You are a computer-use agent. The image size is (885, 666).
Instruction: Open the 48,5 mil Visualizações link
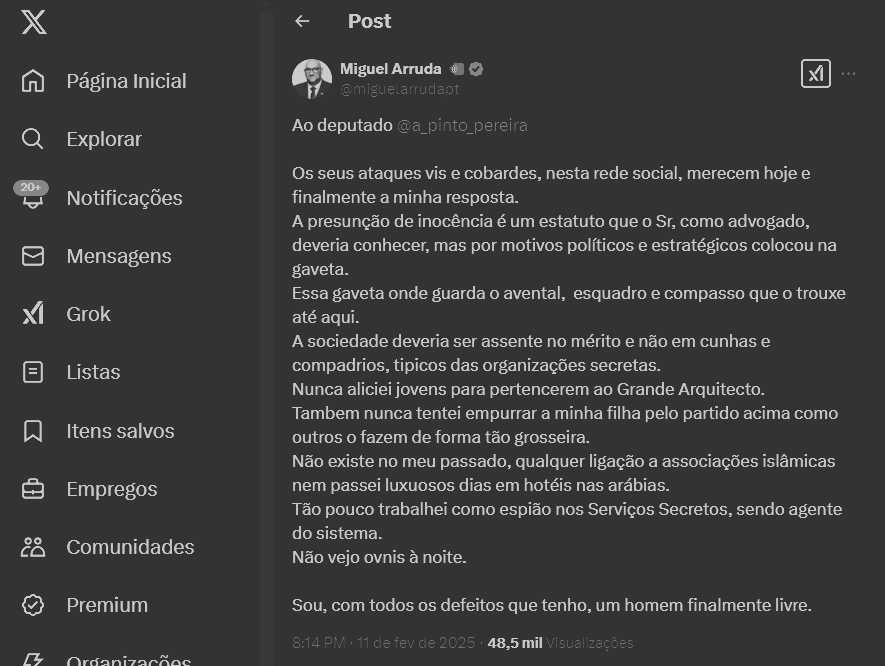(x=560, y=642)
